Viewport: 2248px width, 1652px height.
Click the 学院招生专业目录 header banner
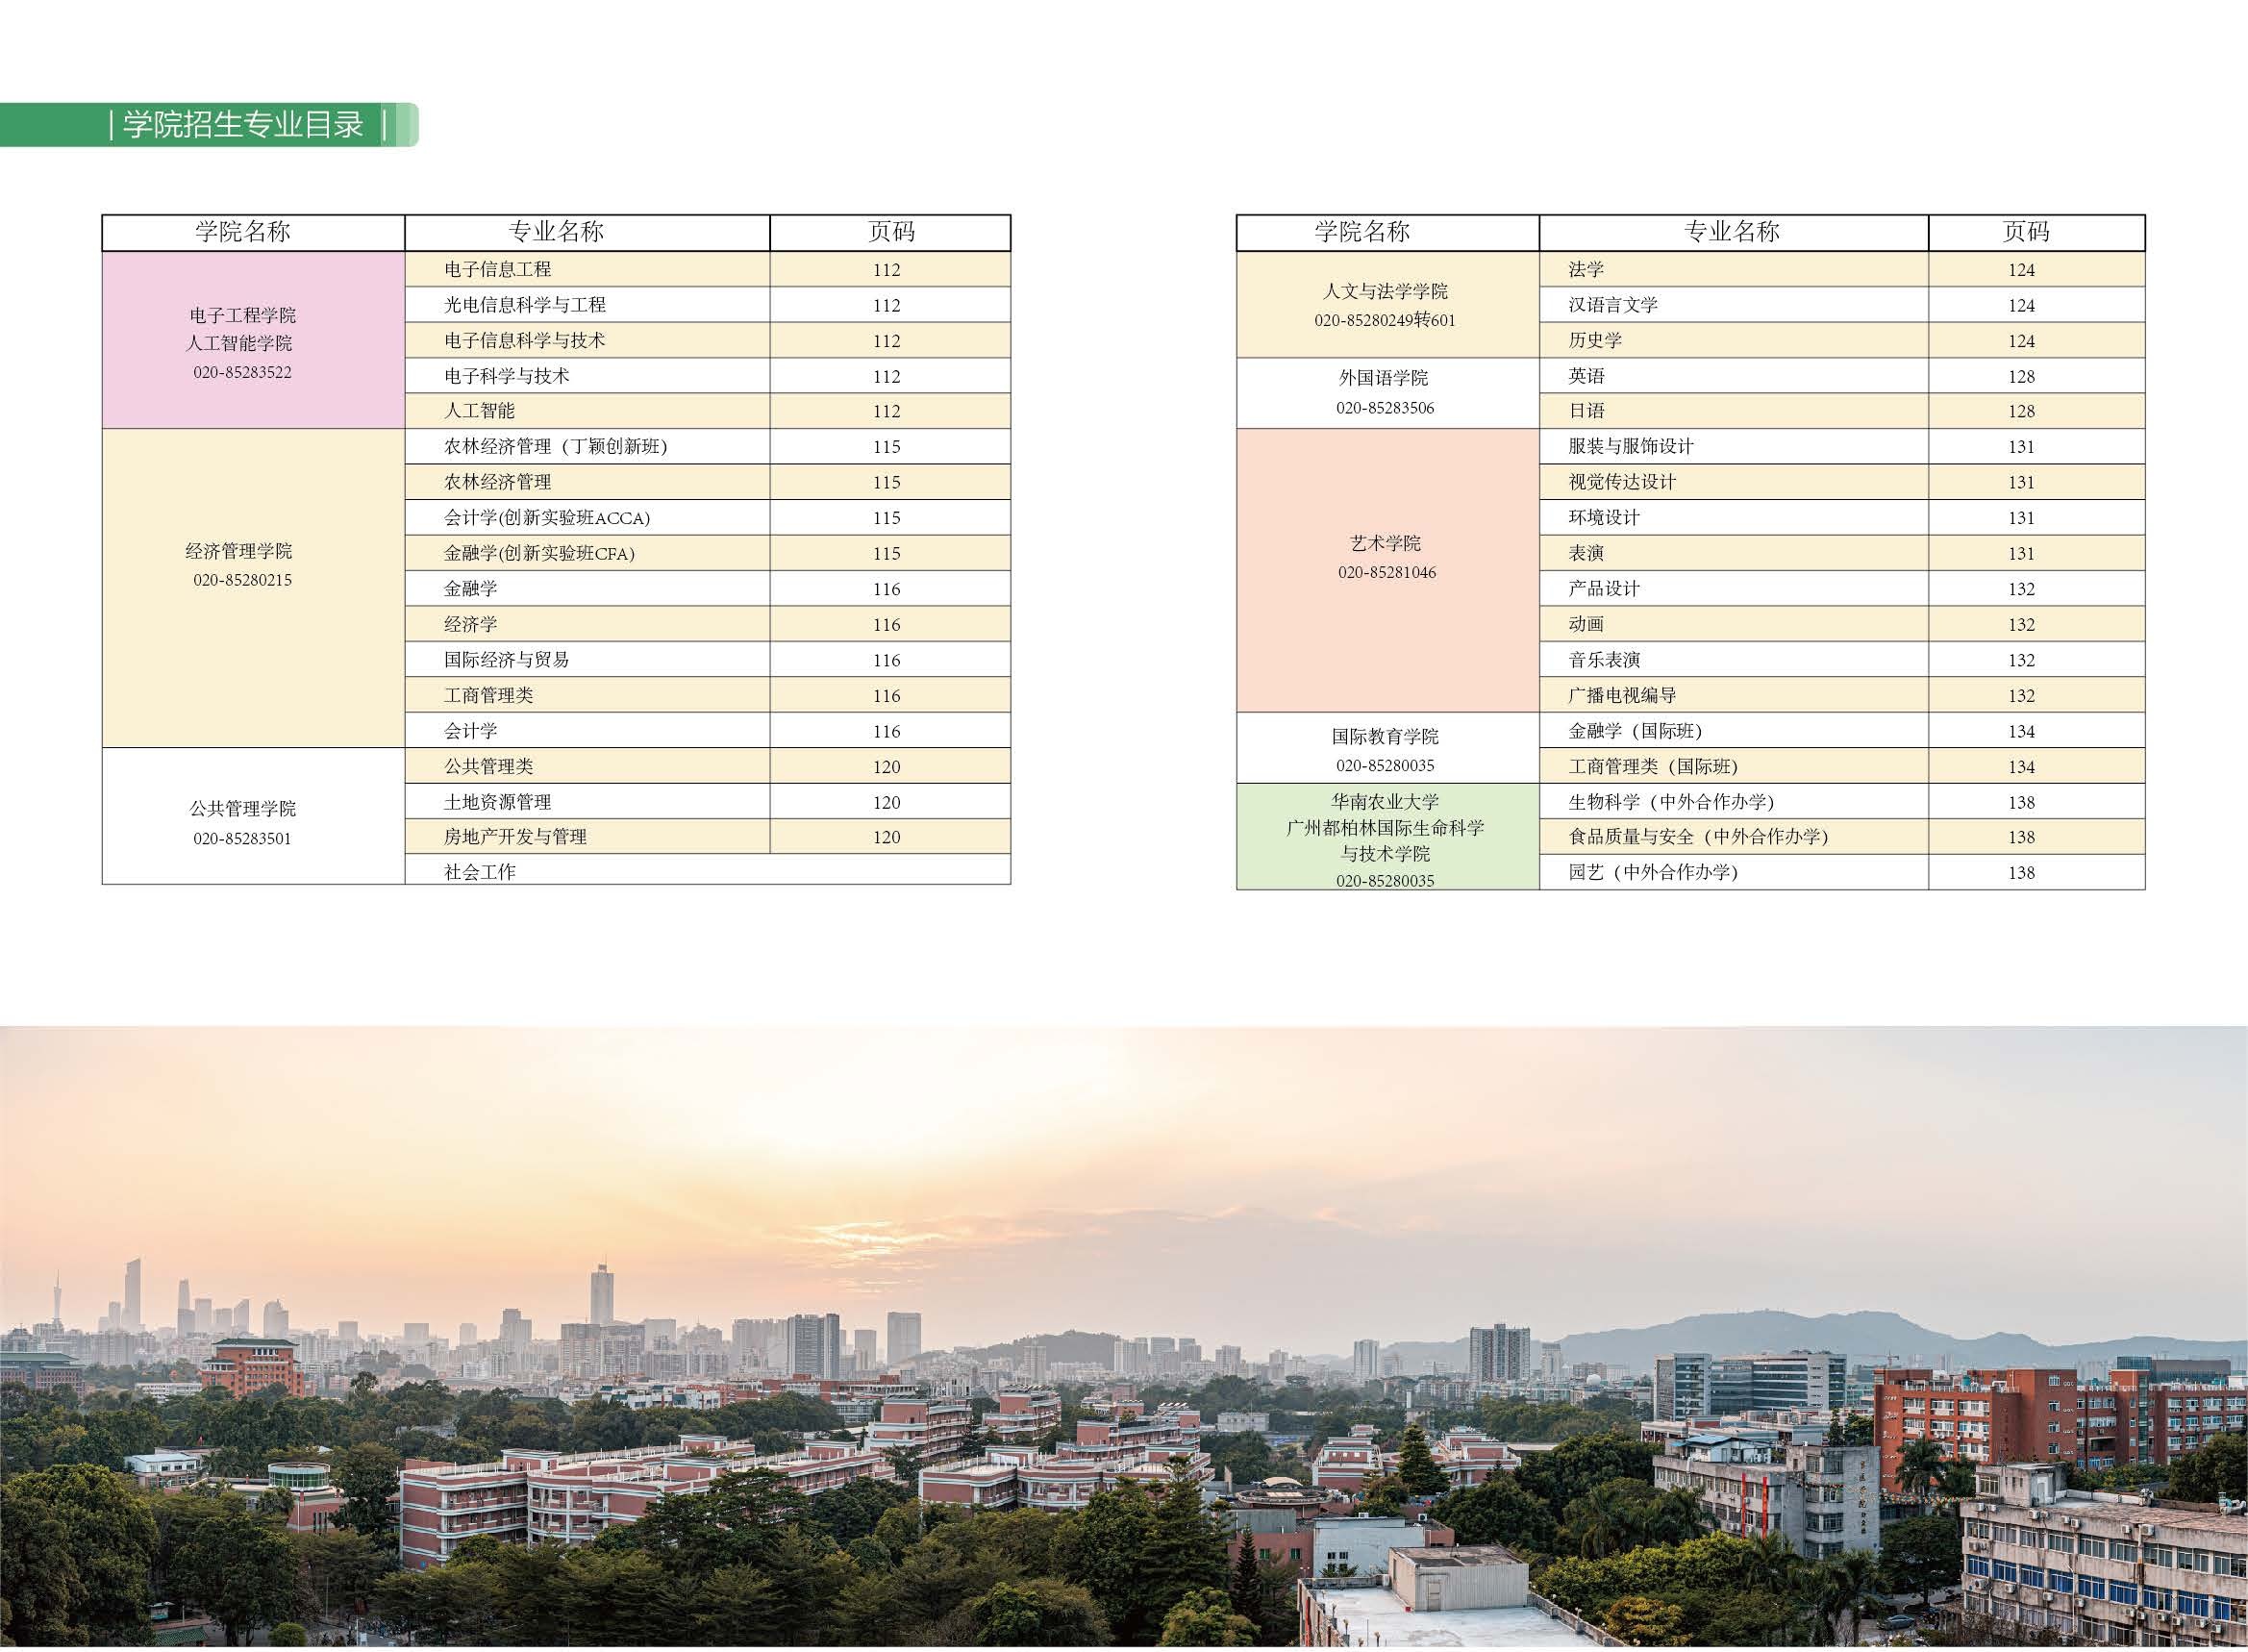(x=242, y=125)
